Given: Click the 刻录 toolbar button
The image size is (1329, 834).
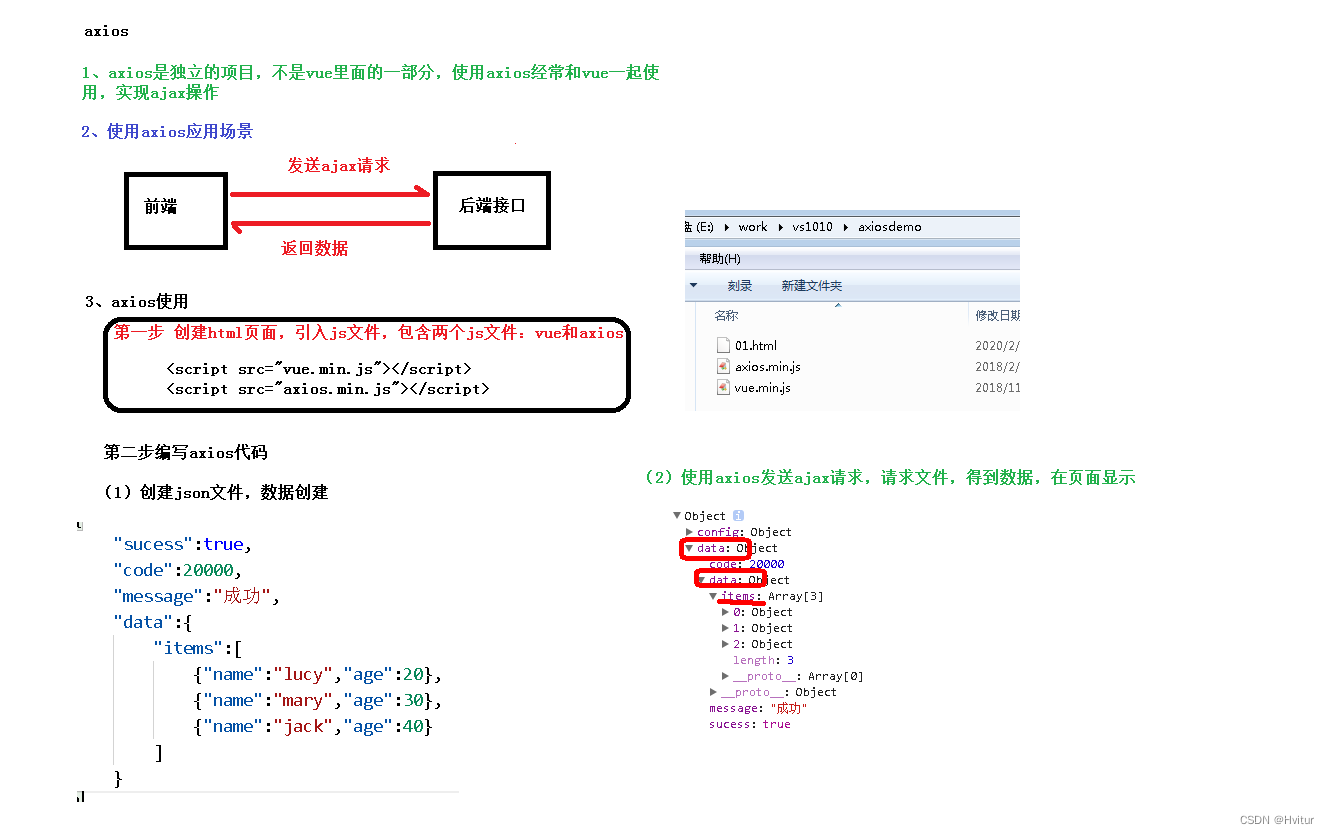Looking at the screenshot, I should 740,286.
